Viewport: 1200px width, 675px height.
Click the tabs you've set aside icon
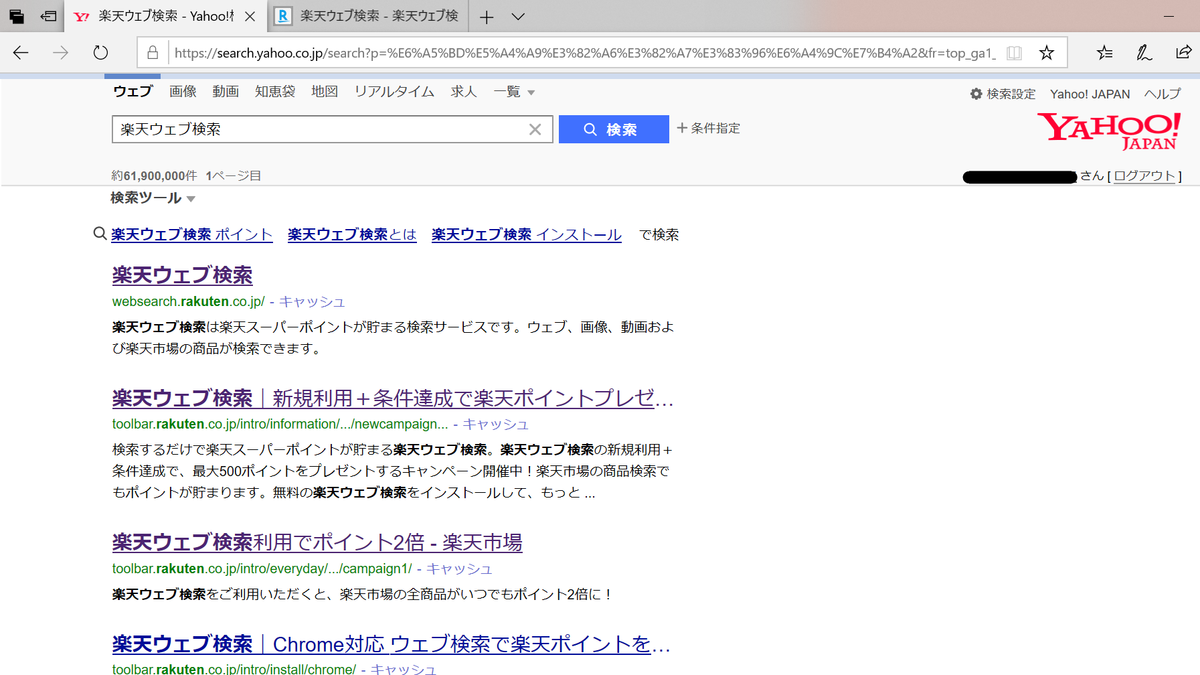tap(17, 17)
